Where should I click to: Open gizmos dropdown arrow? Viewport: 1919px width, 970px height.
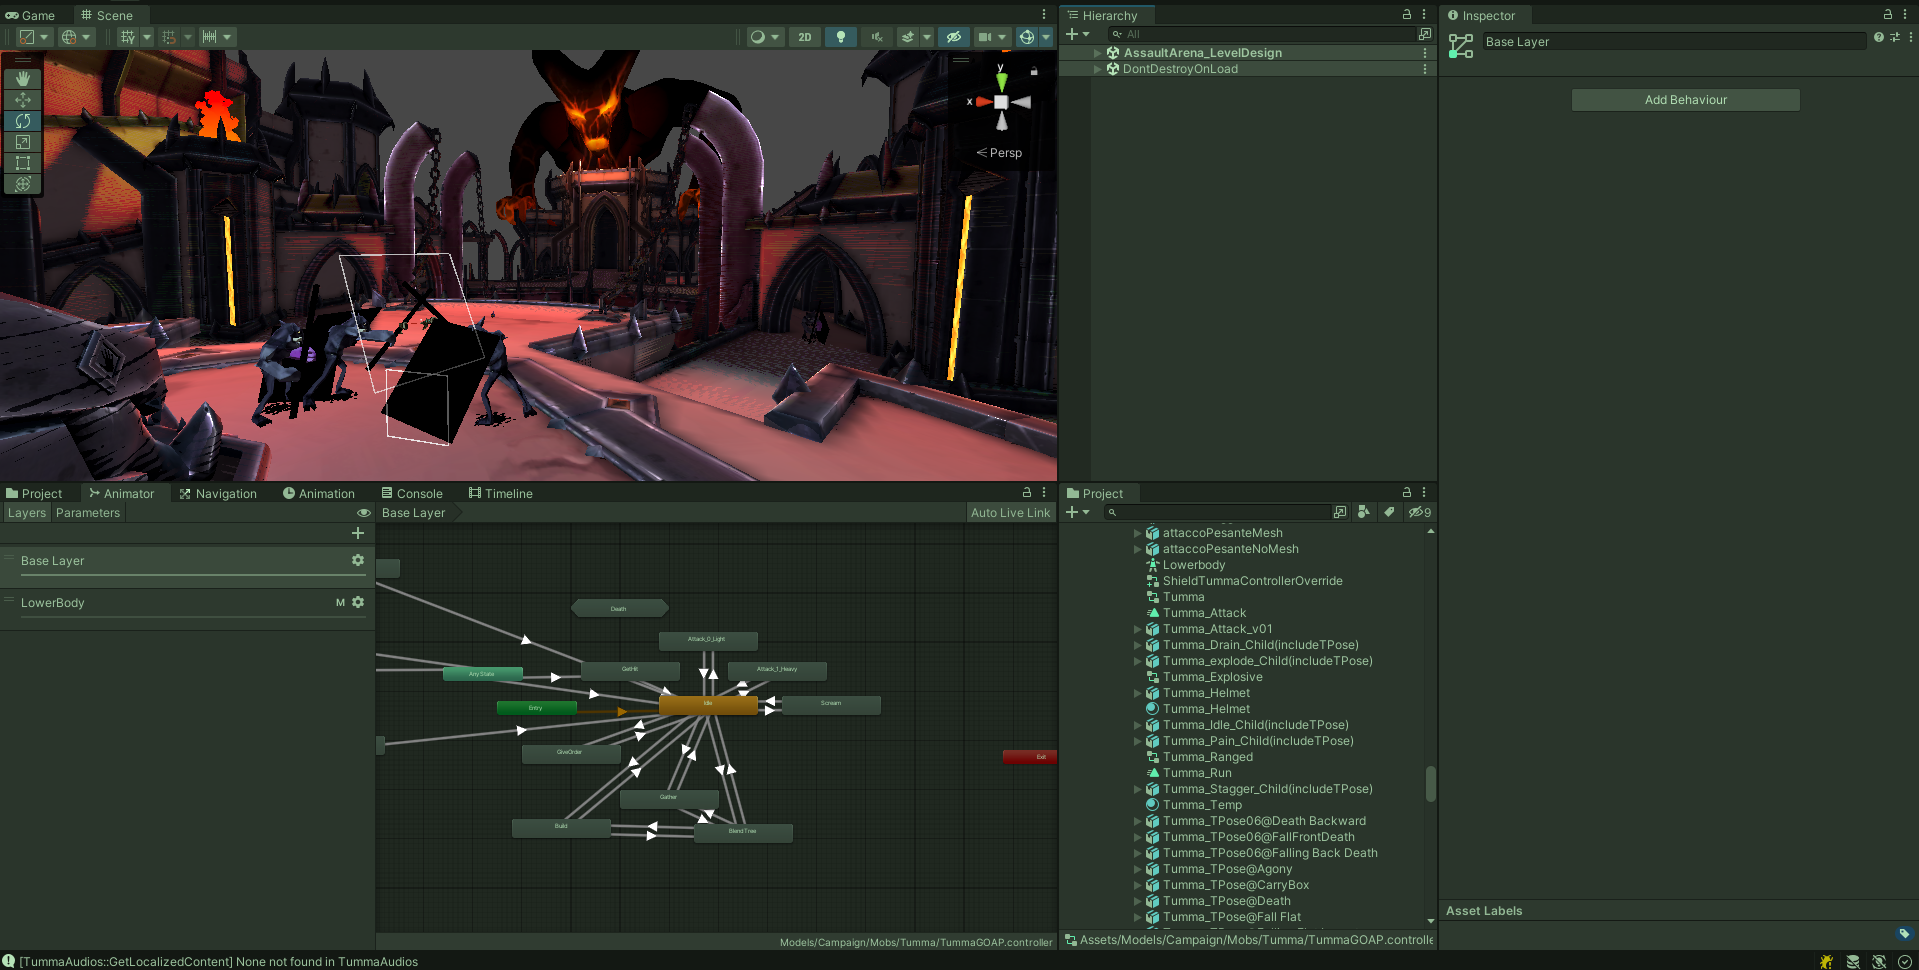tap(1046, 37)
